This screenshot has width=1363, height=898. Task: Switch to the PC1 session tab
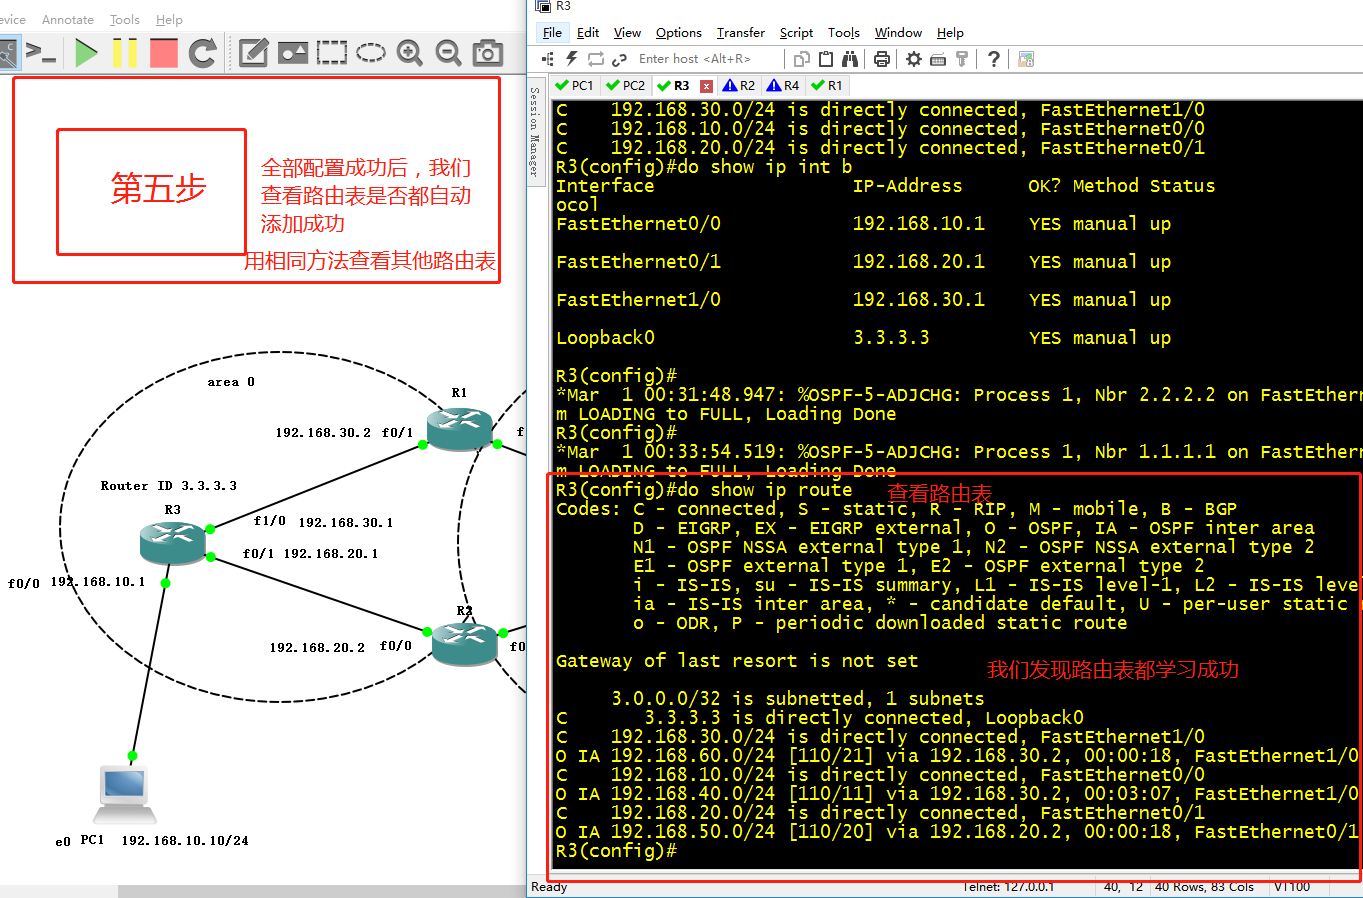click(x=575, y=85)
